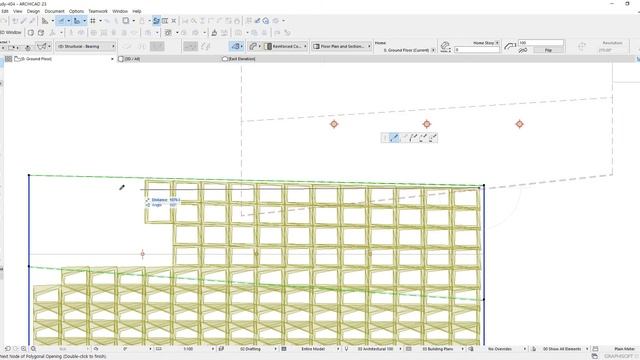Screen dimensions: 640x360
Task: Click the left orange diamond hotspot
Action: (x=334, y=124)
